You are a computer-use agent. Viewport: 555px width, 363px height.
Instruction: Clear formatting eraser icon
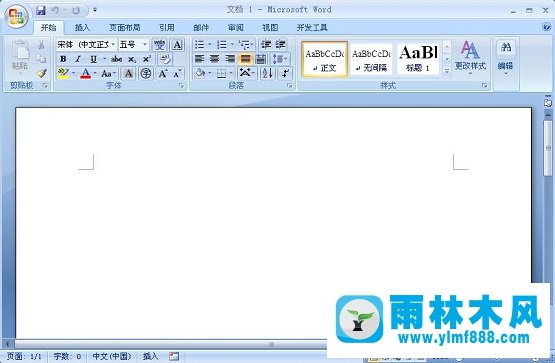(165, 59)
